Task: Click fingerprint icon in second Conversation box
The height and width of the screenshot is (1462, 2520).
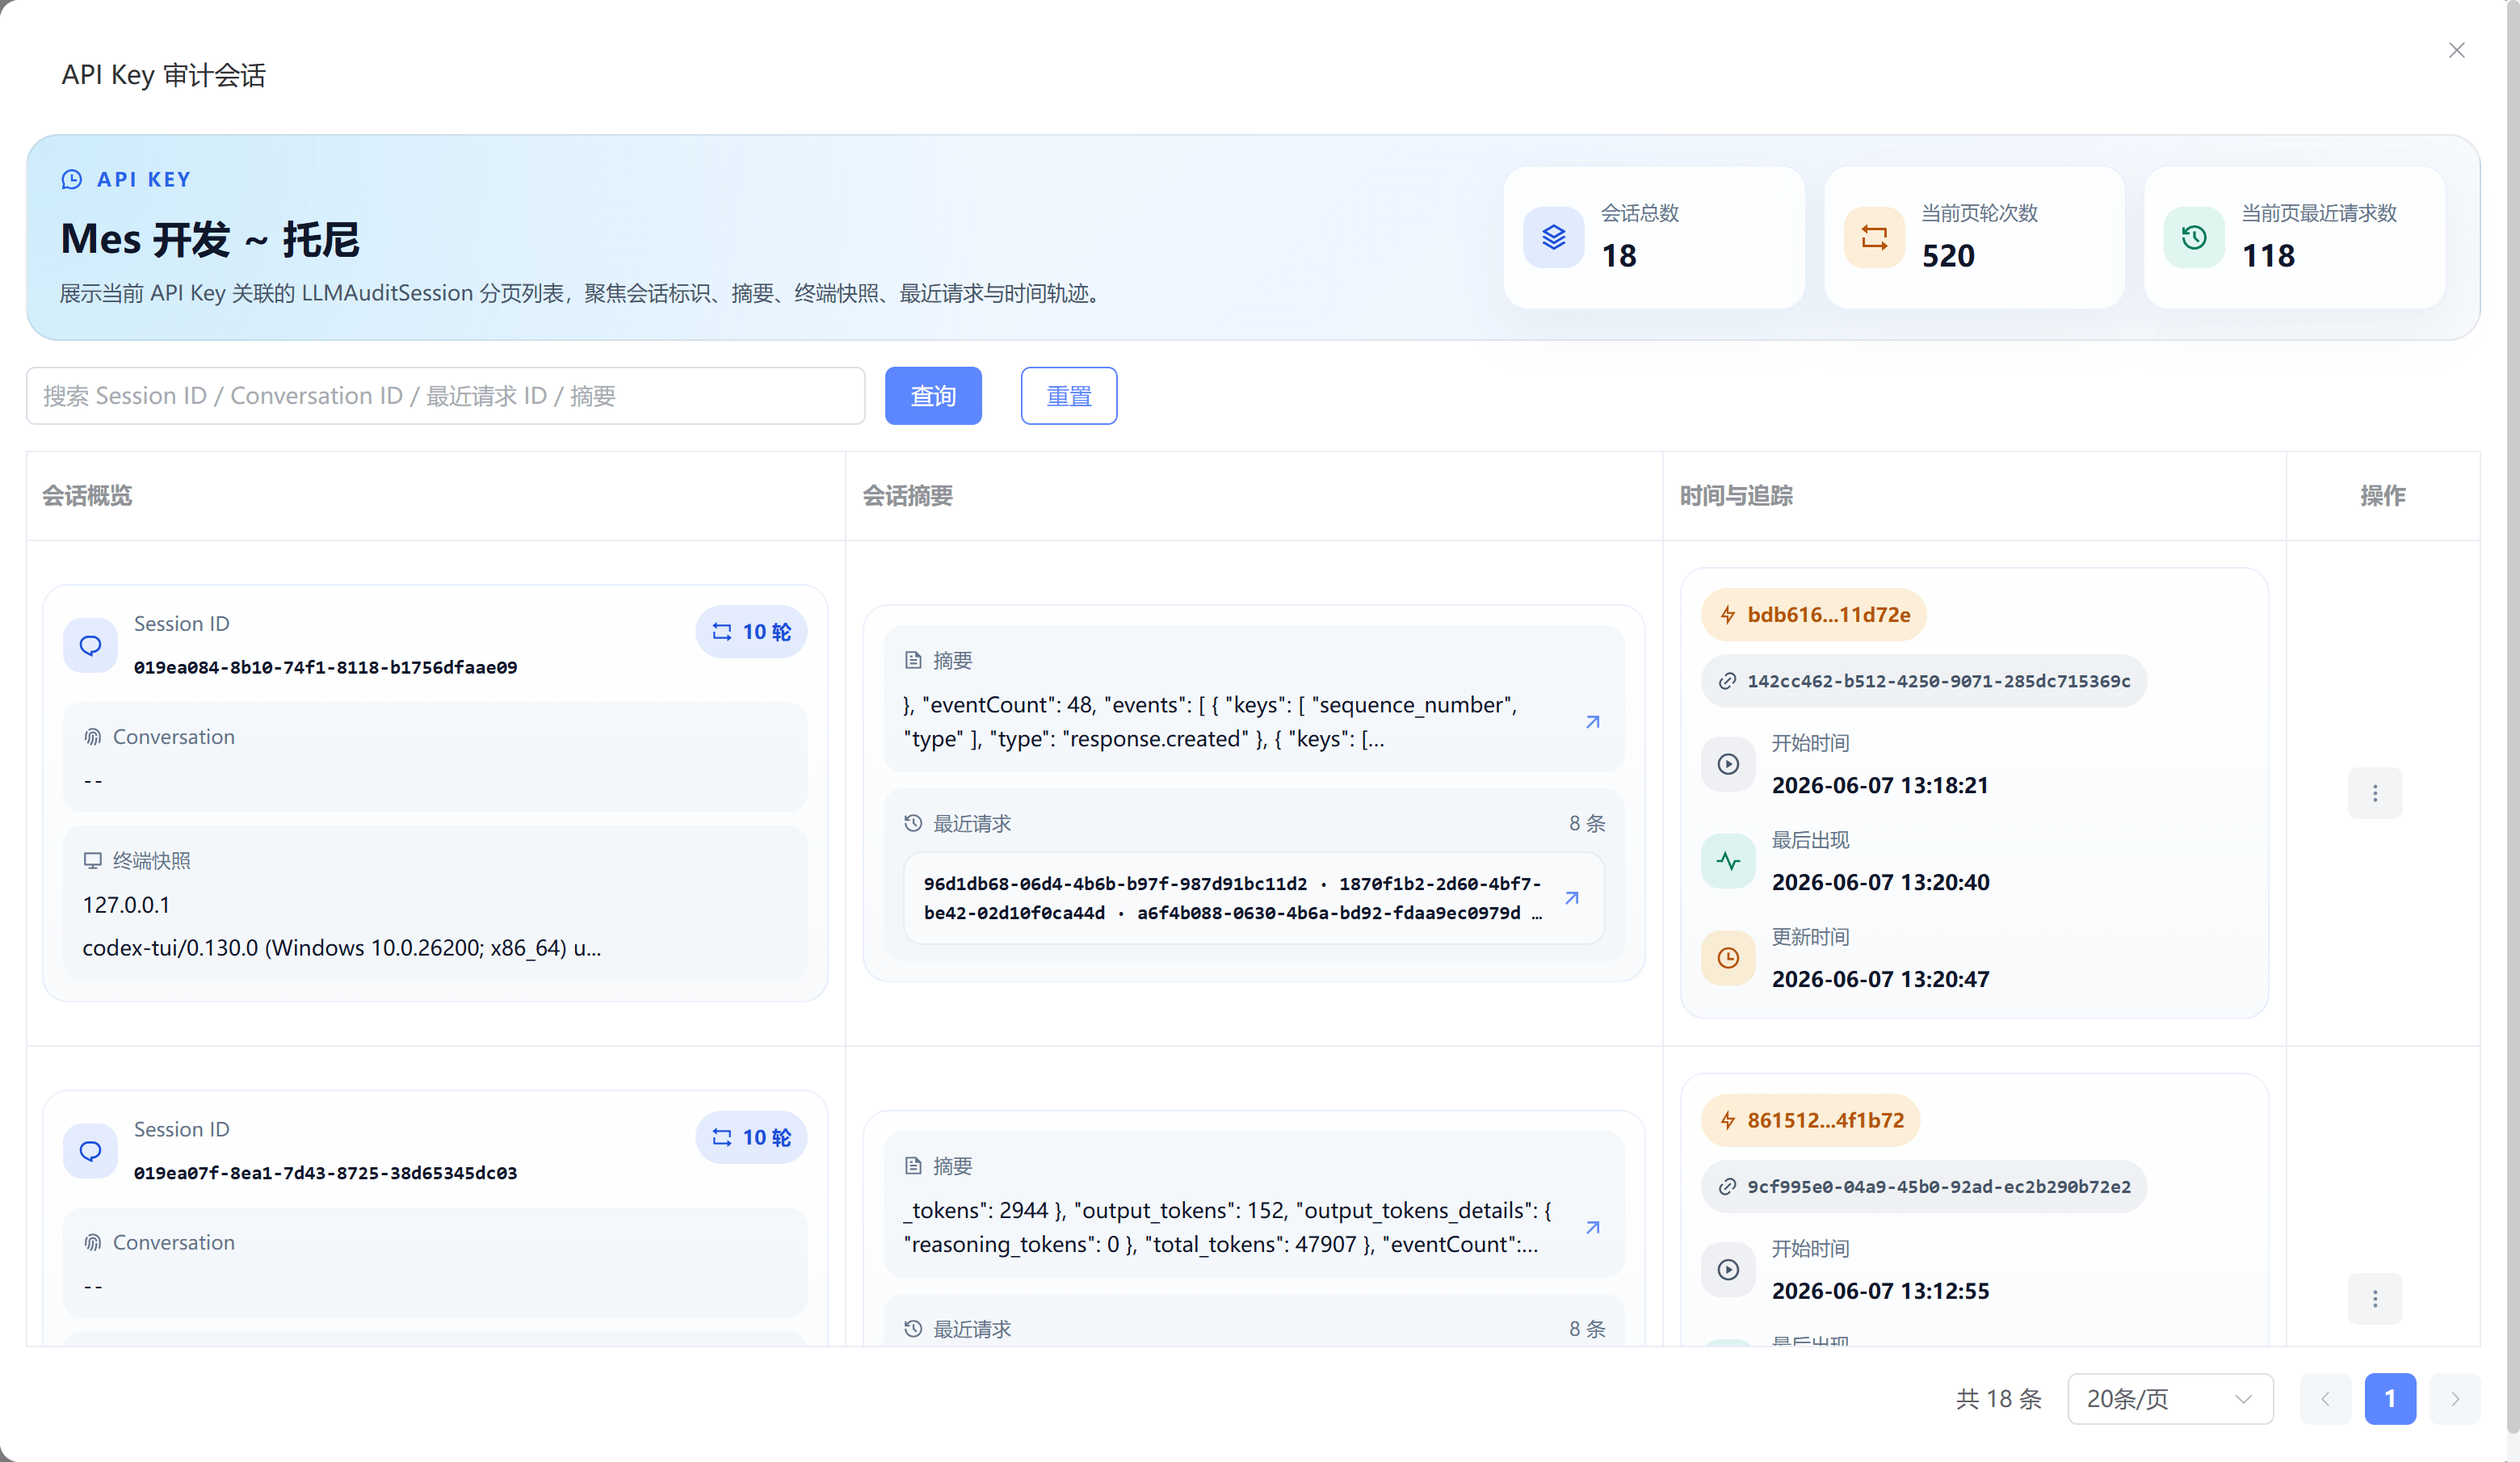Action: click(93, 1243)
